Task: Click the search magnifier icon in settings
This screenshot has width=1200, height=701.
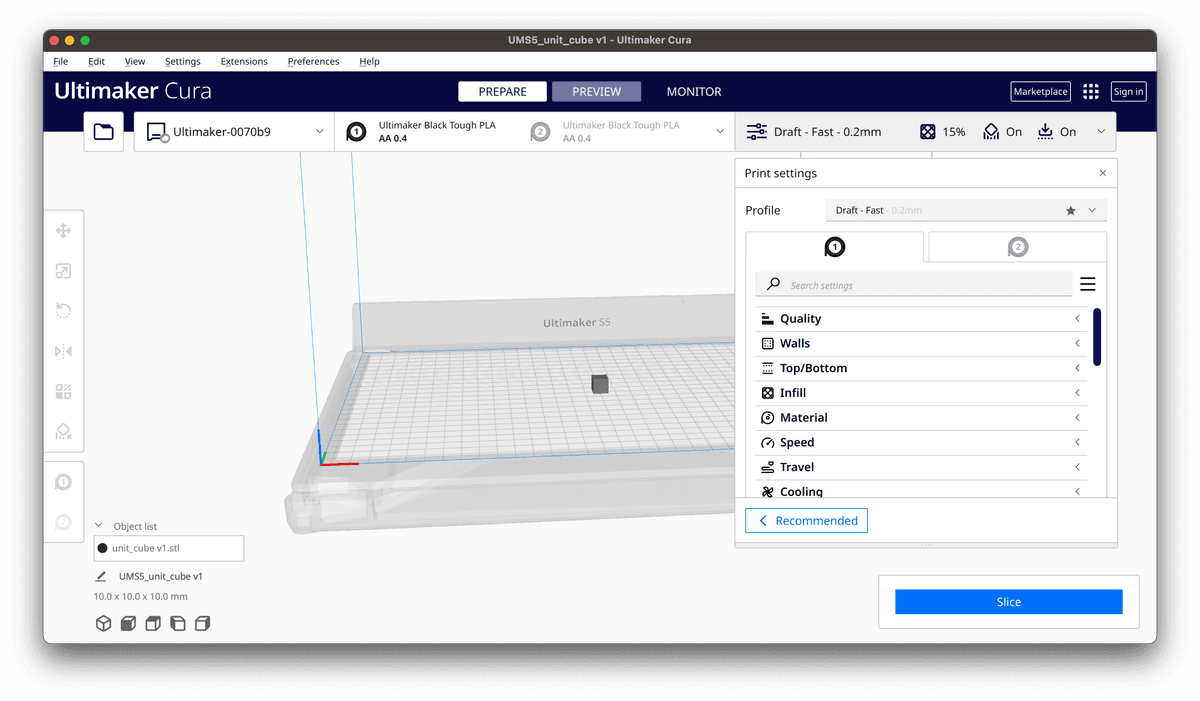Action: tap(773, 285)
